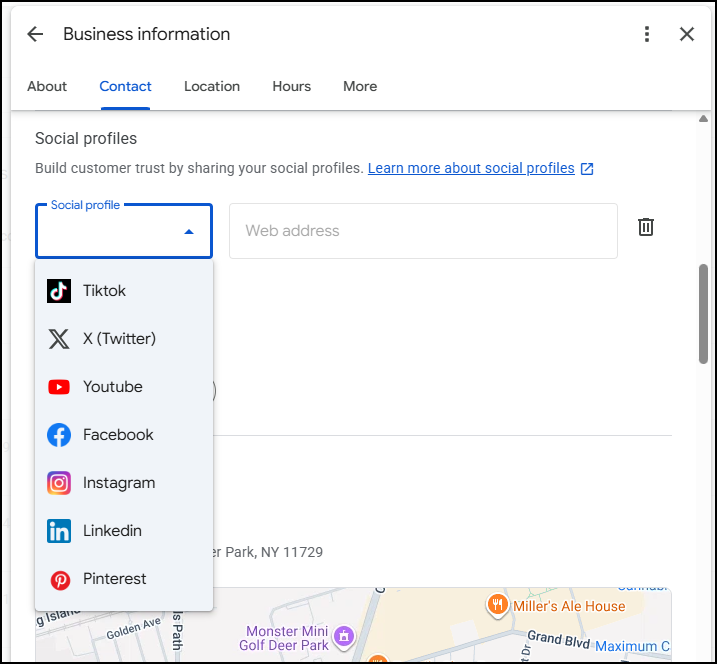The image size is (717, 664).
Task: Click the scrollbar up arrow
Action: (x=703, y=119)
